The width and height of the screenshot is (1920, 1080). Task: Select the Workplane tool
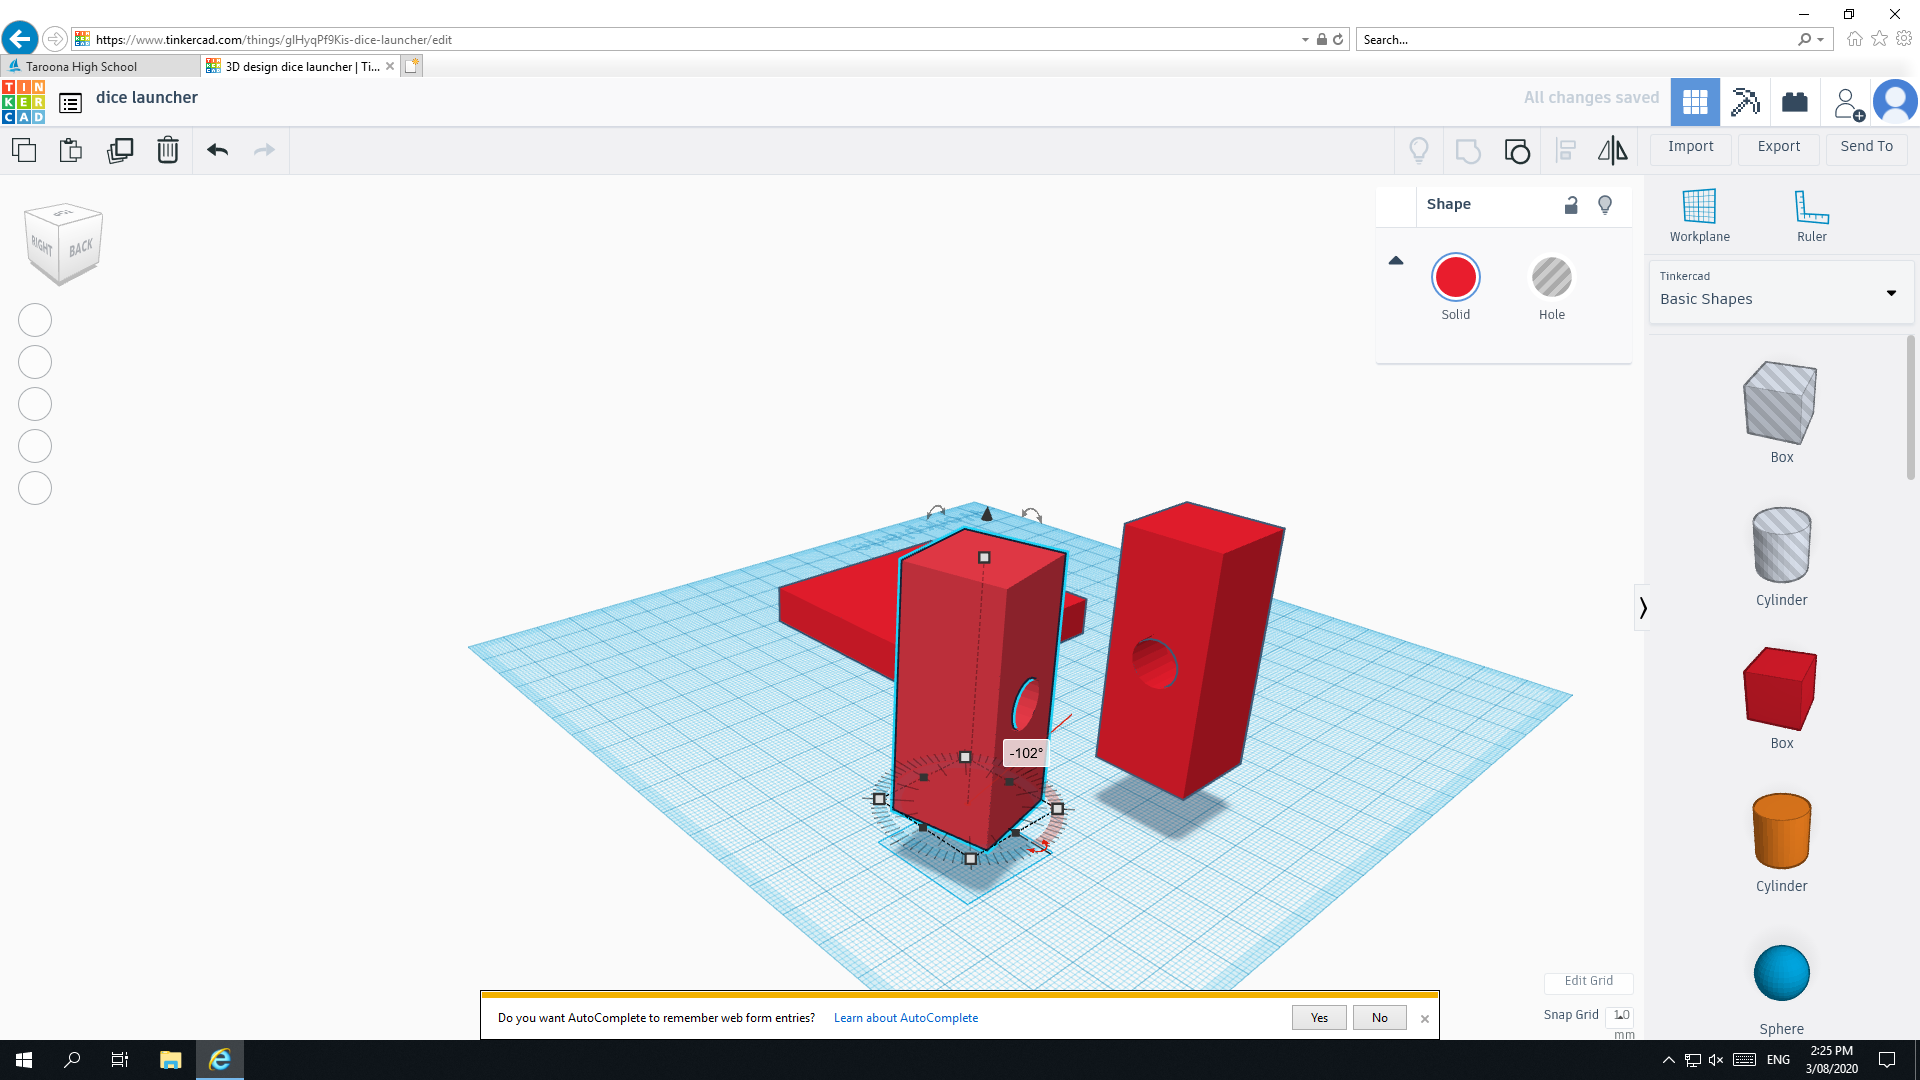point(1699,212)
